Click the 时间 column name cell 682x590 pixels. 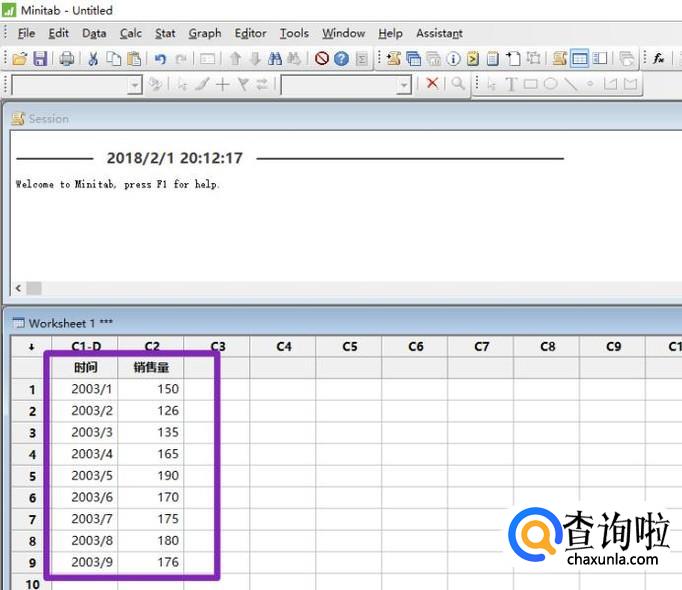pos(85,368)
